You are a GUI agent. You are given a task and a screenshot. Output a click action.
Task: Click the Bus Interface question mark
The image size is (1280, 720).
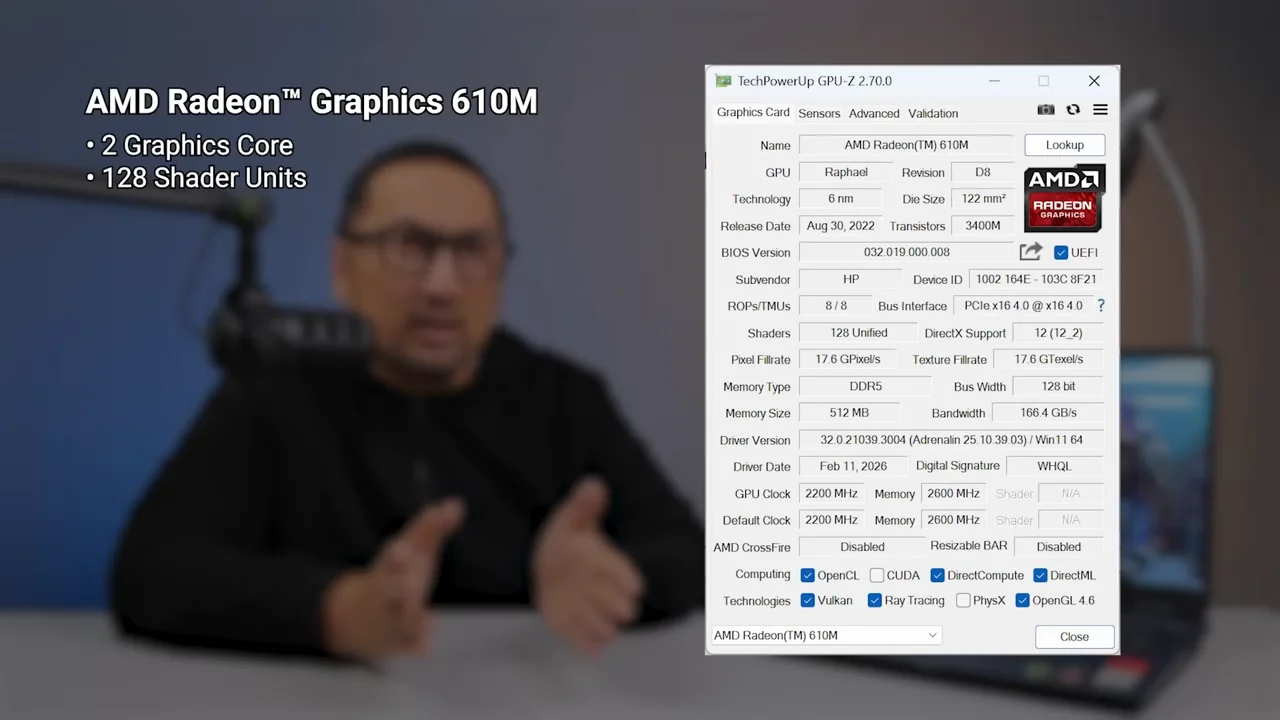[1101, 305]
